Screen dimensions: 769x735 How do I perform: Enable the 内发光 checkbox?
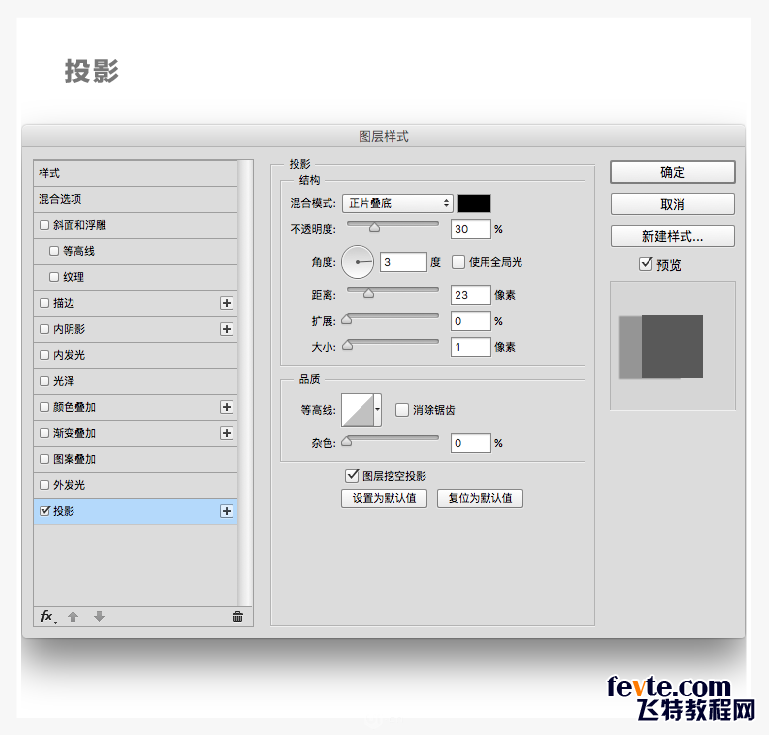click(45, 355)
